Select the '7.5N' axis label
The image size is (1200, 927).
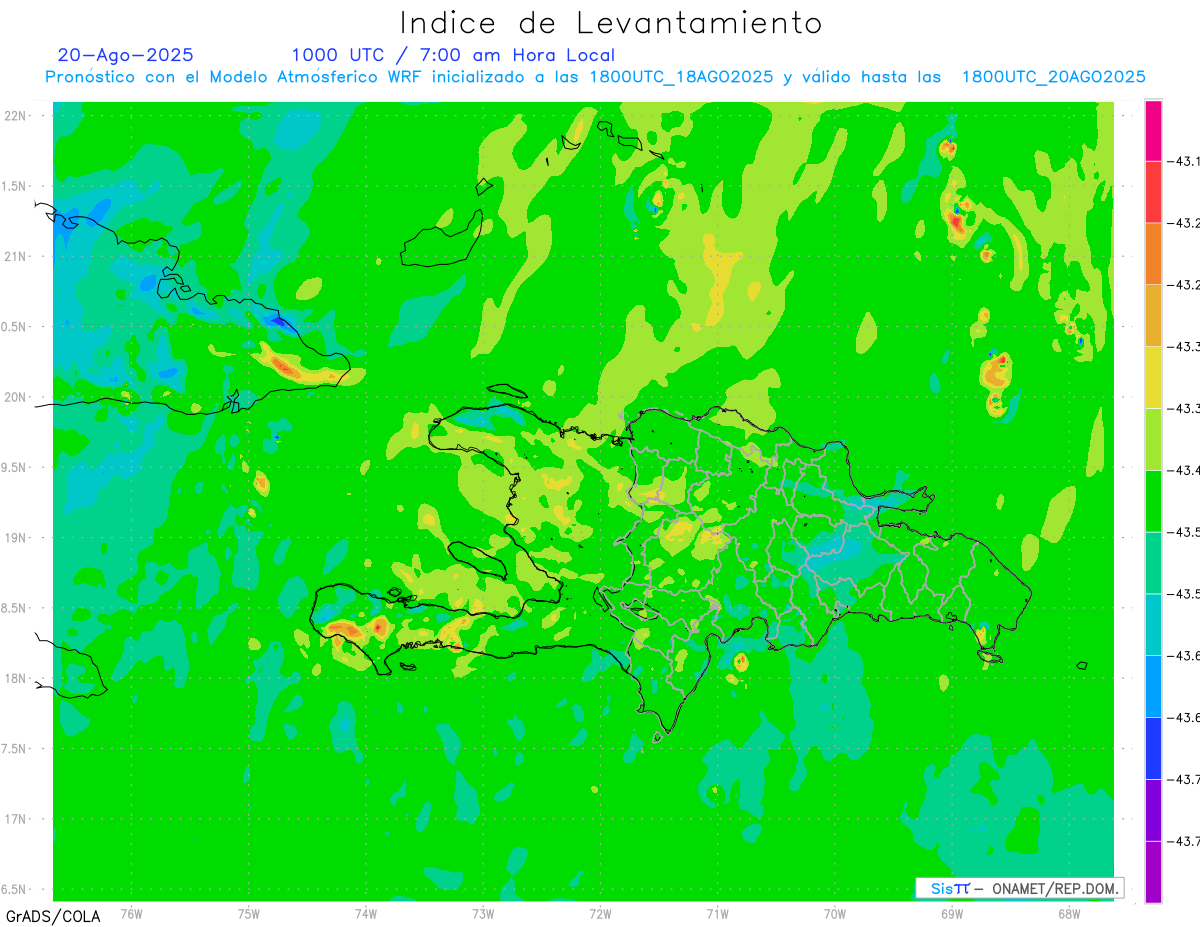click(x=14, y=749)
